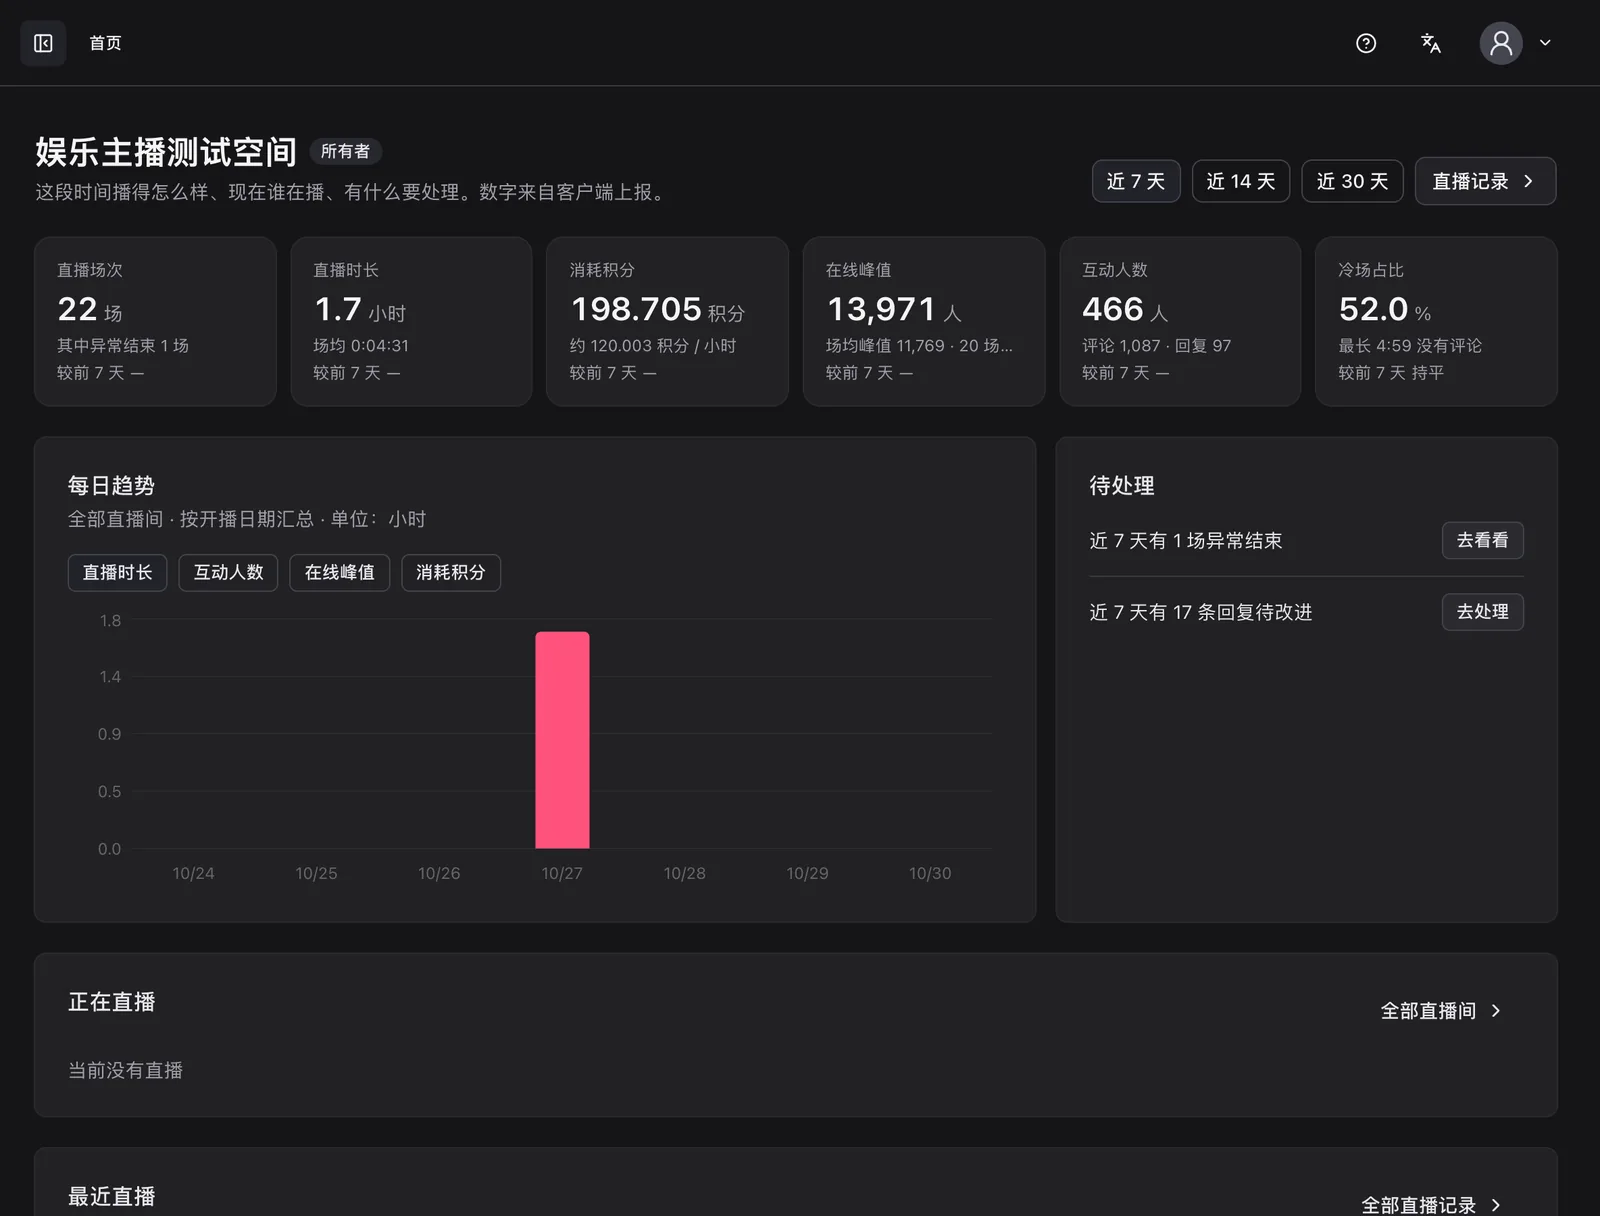Open the language translation icon
Viewport: 1600px width, 1216px height.
pos(1431,43)
